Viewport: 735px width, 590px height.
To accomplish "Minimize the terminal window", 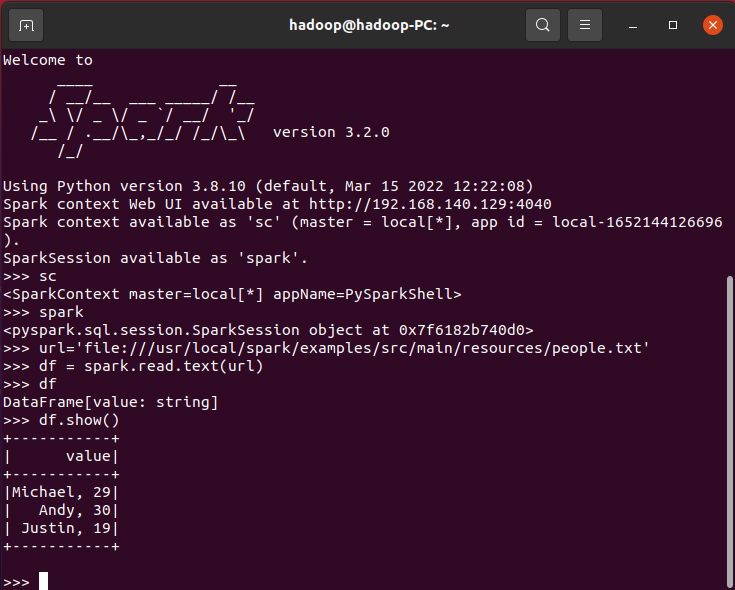I will pos(633,25).
